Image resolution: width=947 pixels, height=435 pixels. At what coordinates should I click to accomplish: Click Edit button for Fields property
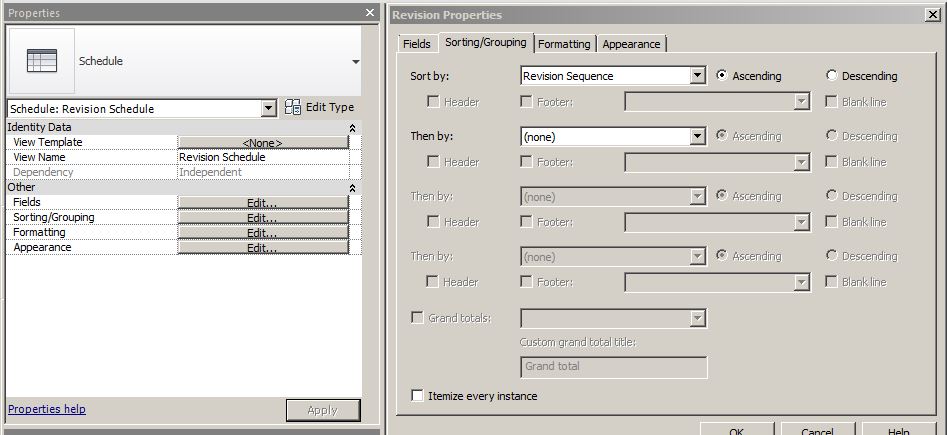[x=263, y=203]
